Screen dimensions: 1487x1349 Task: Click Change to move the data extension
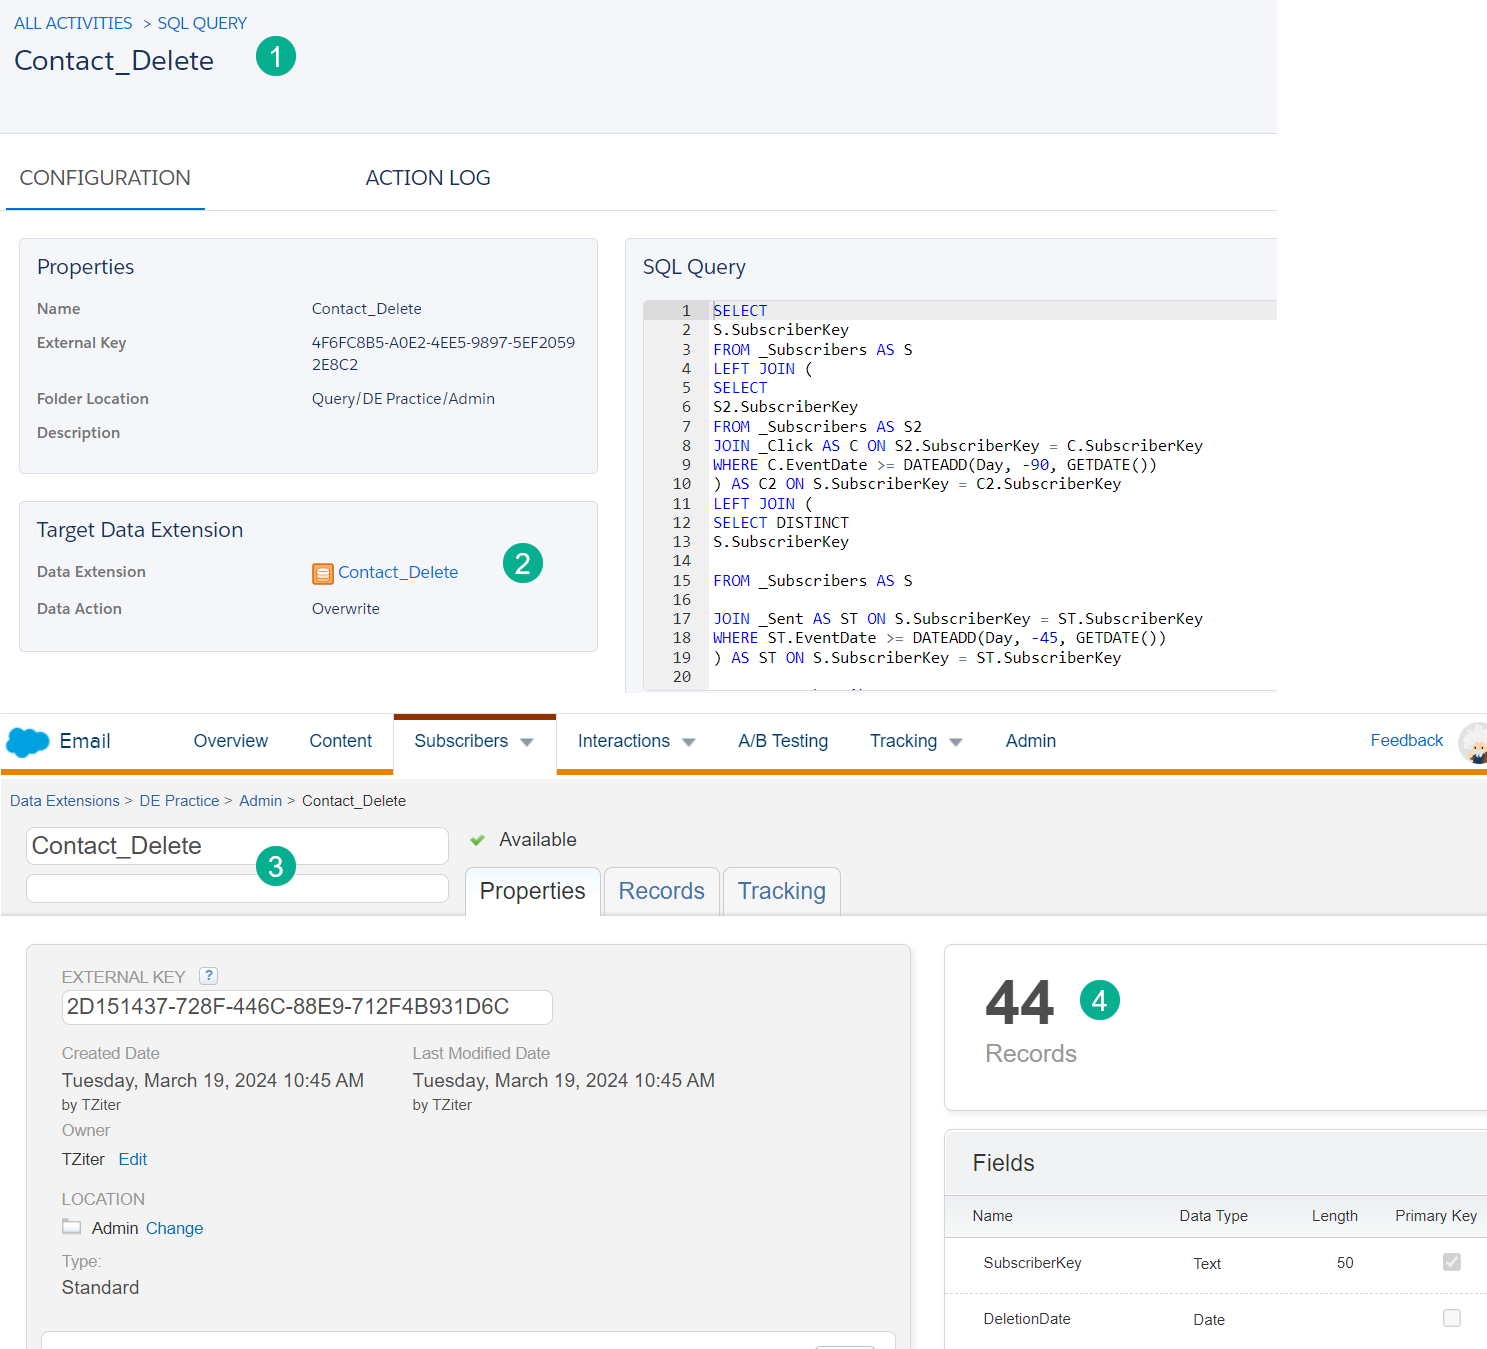click(174, 1227)
